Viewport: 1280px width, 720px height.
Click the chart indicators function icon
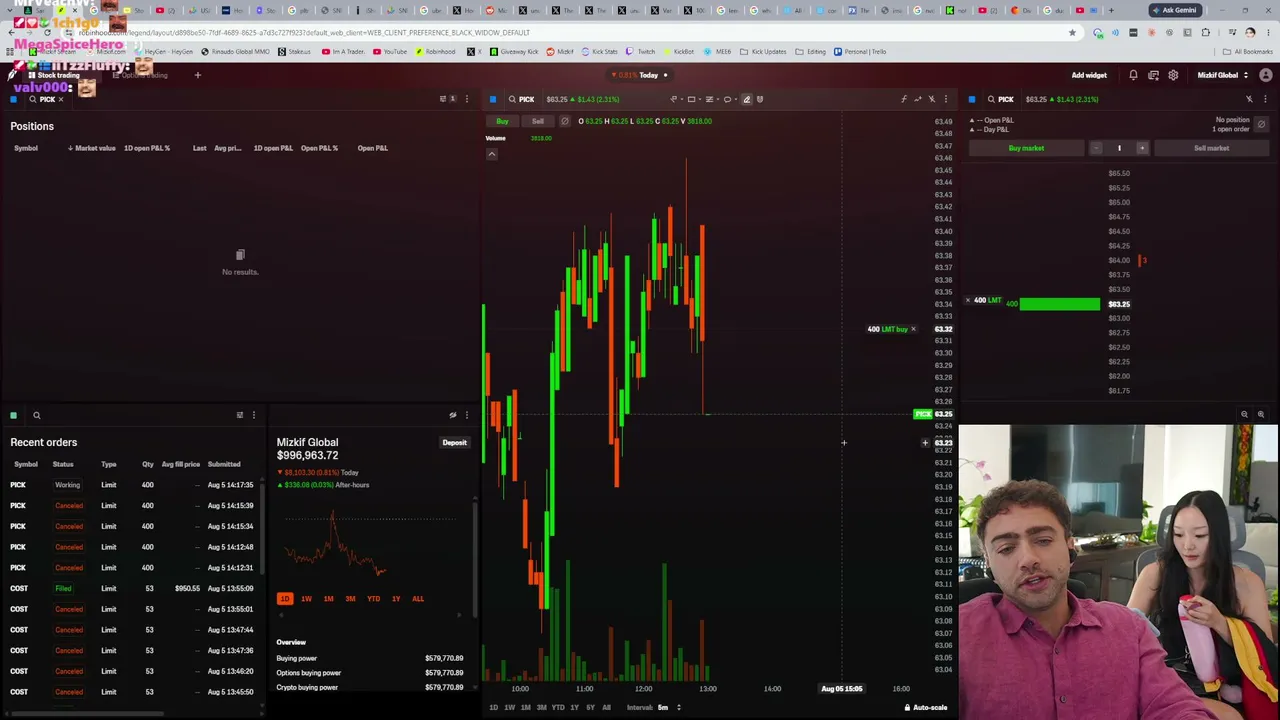pyautogui.click(x=904, y=99)
